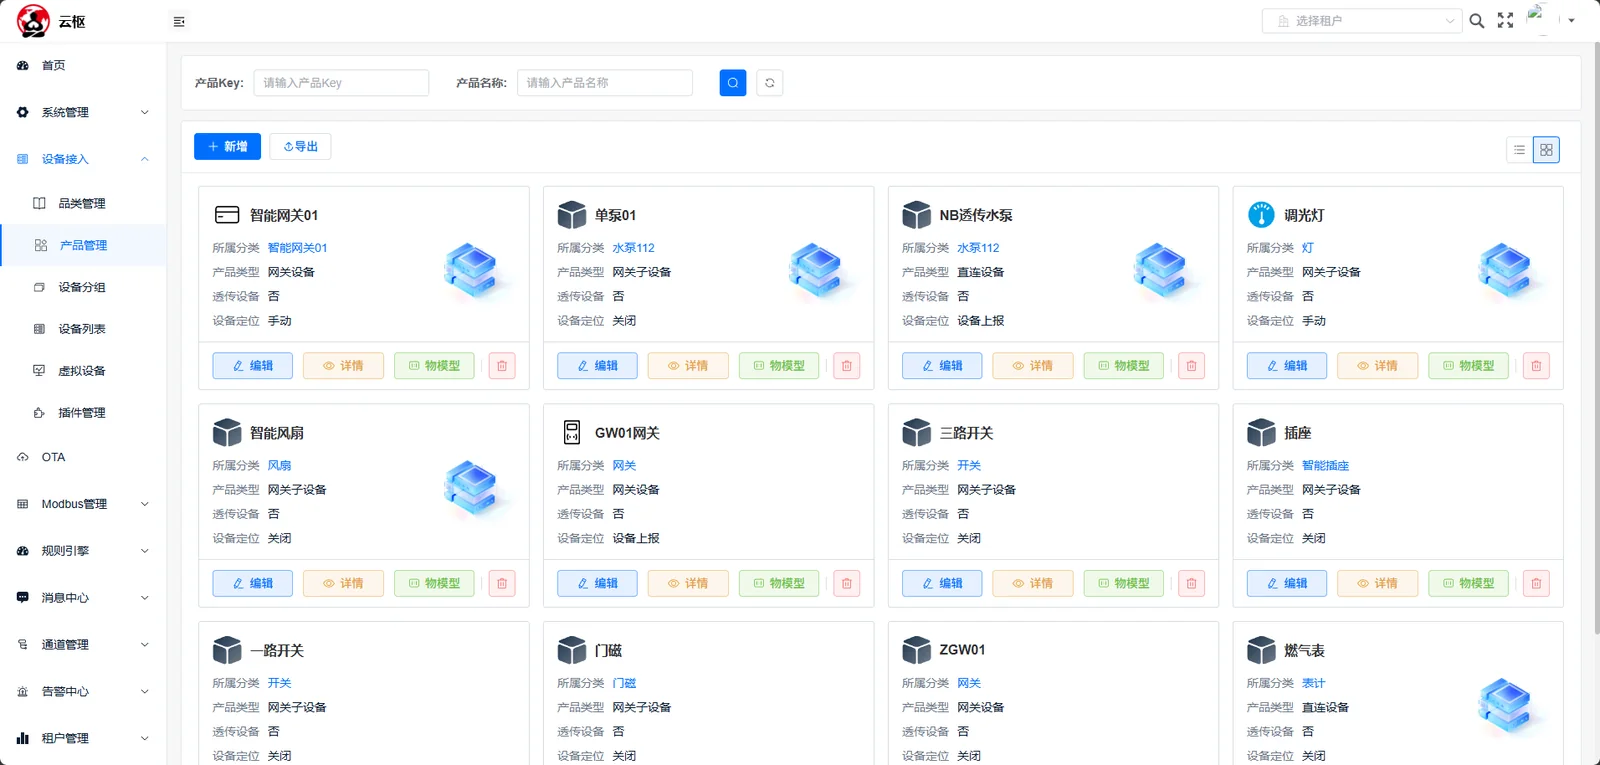Switch to card grid view layout

pyautogui.click(x=1546, y=150)
